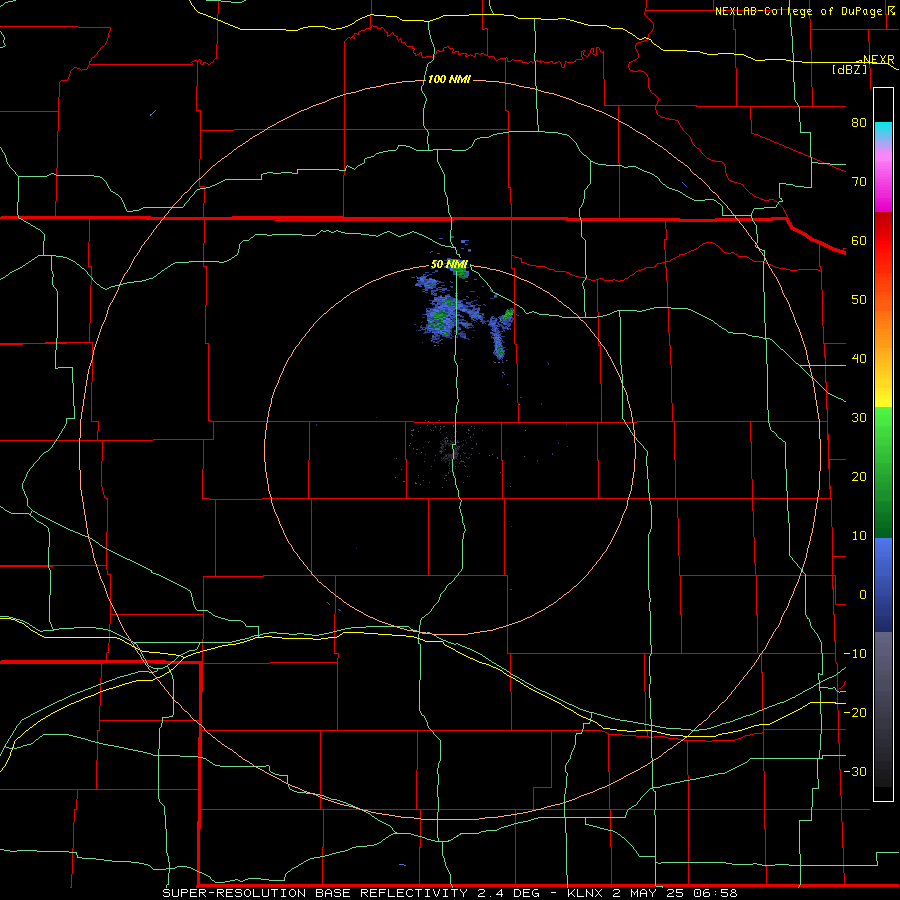The width and height of the screenshot is (900, 900).
Task: Click the 06:58 timestamp in the caption
Action: (715, 893)
